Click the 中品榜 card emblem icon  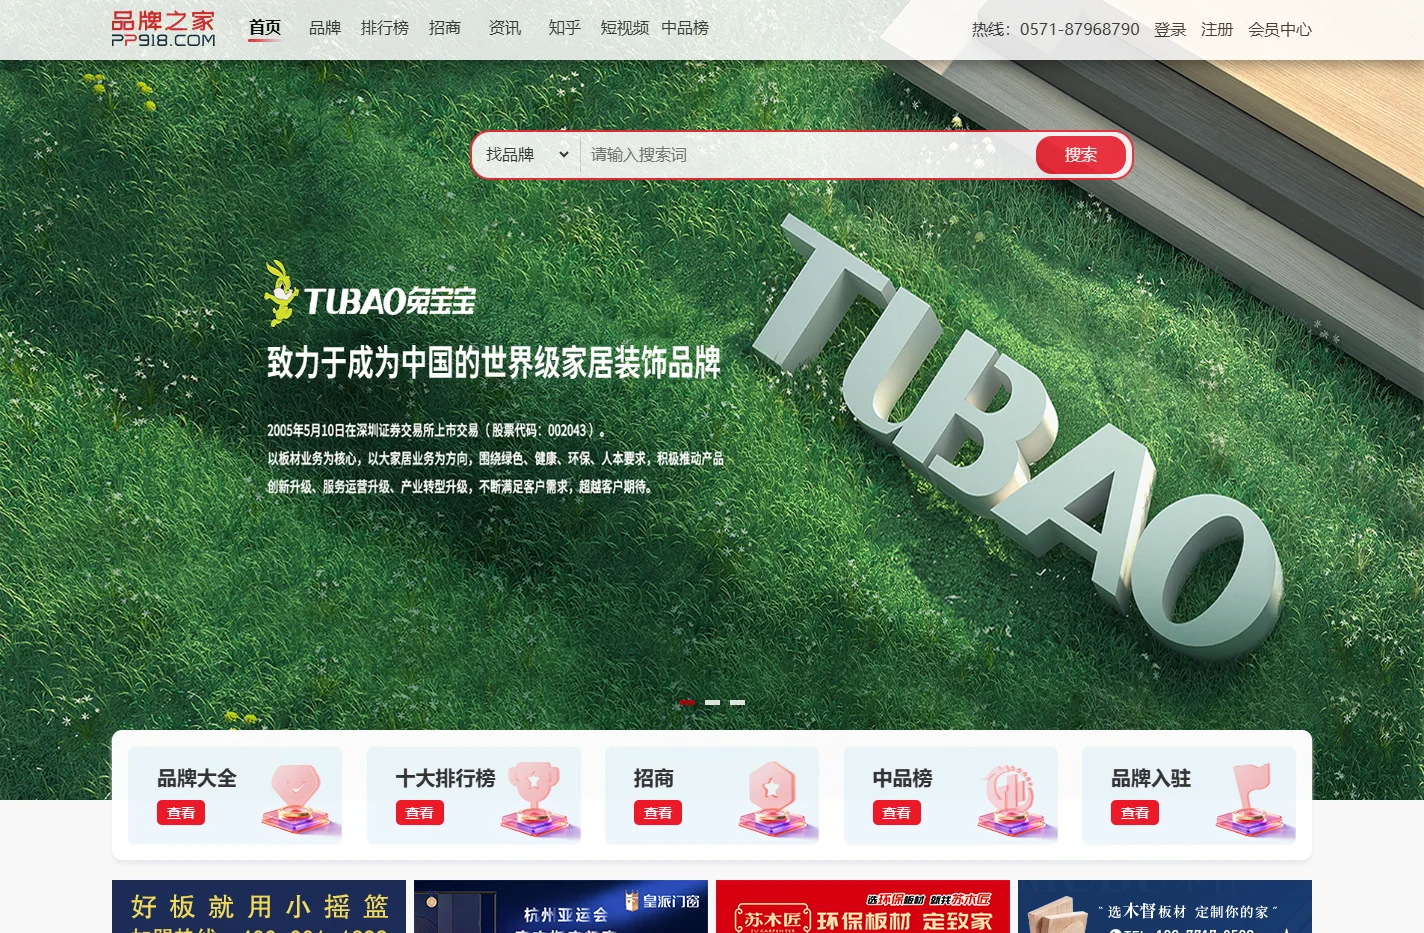(1015, 800)
